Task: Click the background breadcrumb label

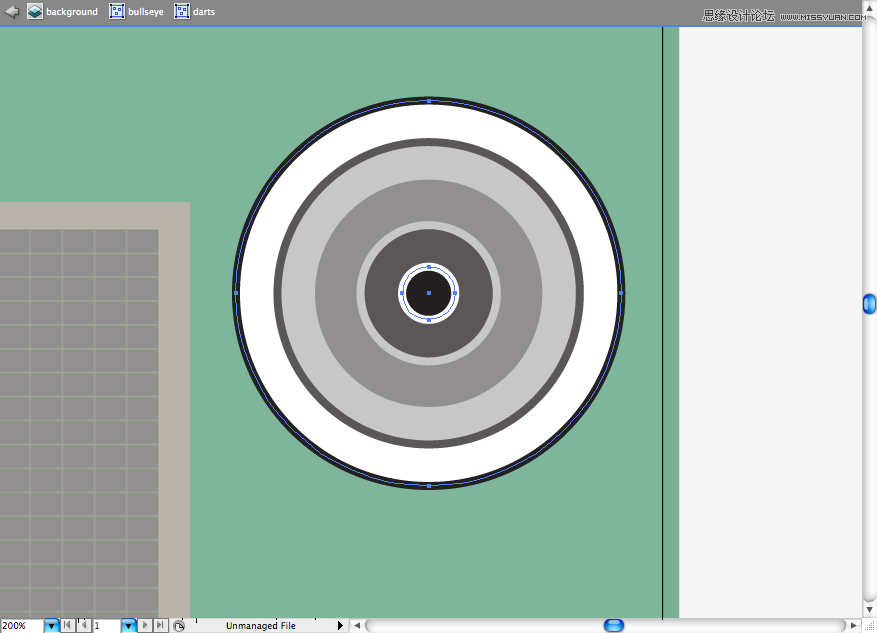Action: tap(72, 12)
